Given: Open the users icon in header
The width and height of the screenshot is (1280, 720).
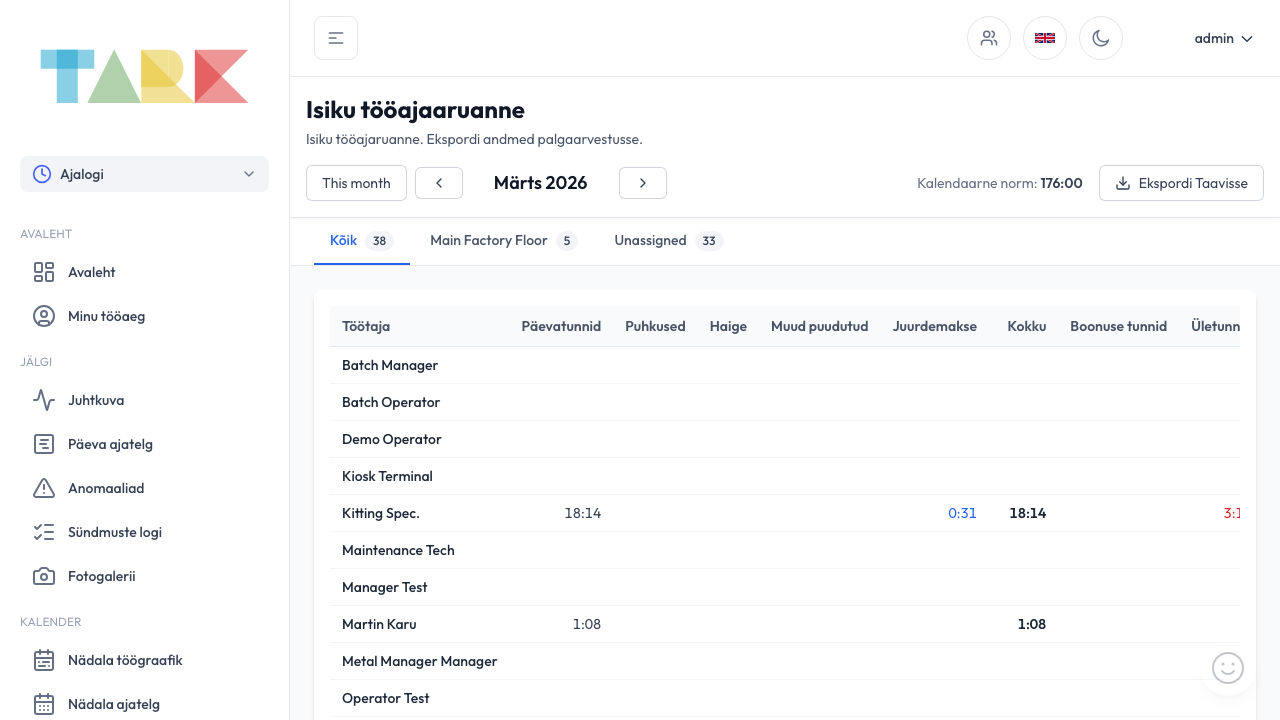Looking at the screenshot, I should 989,38.
